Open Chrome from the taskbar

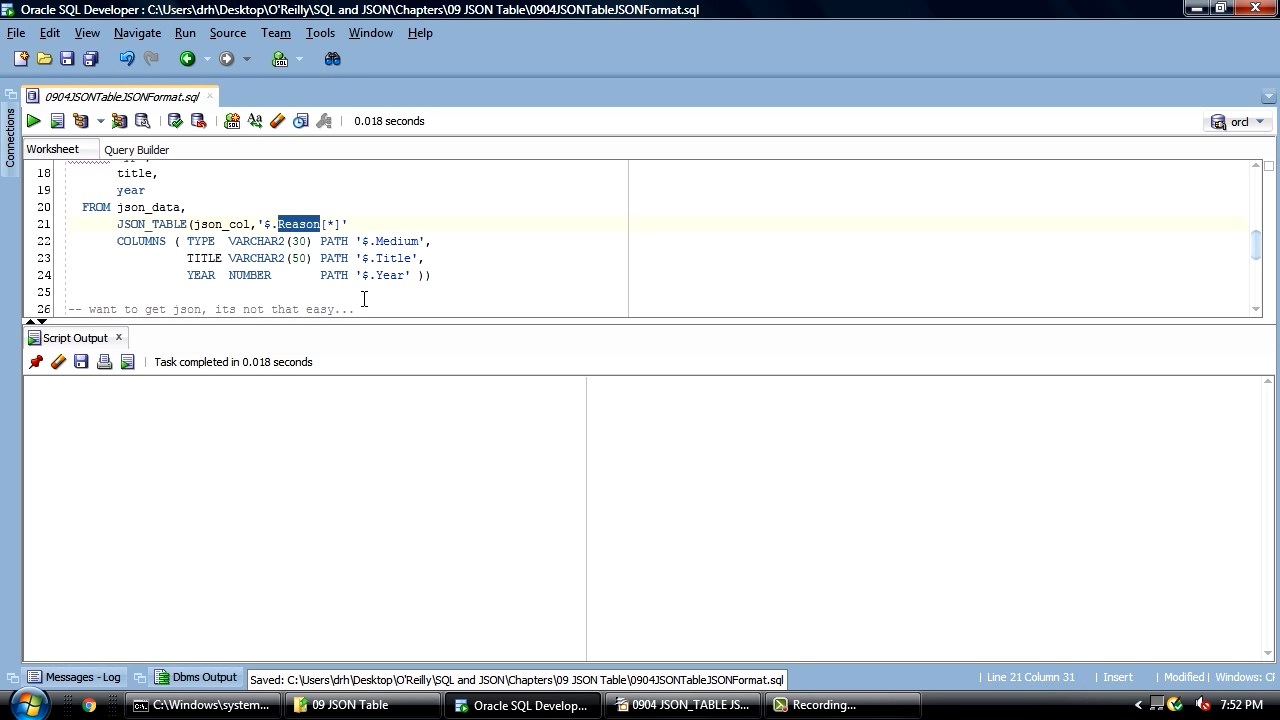point(89,705)
